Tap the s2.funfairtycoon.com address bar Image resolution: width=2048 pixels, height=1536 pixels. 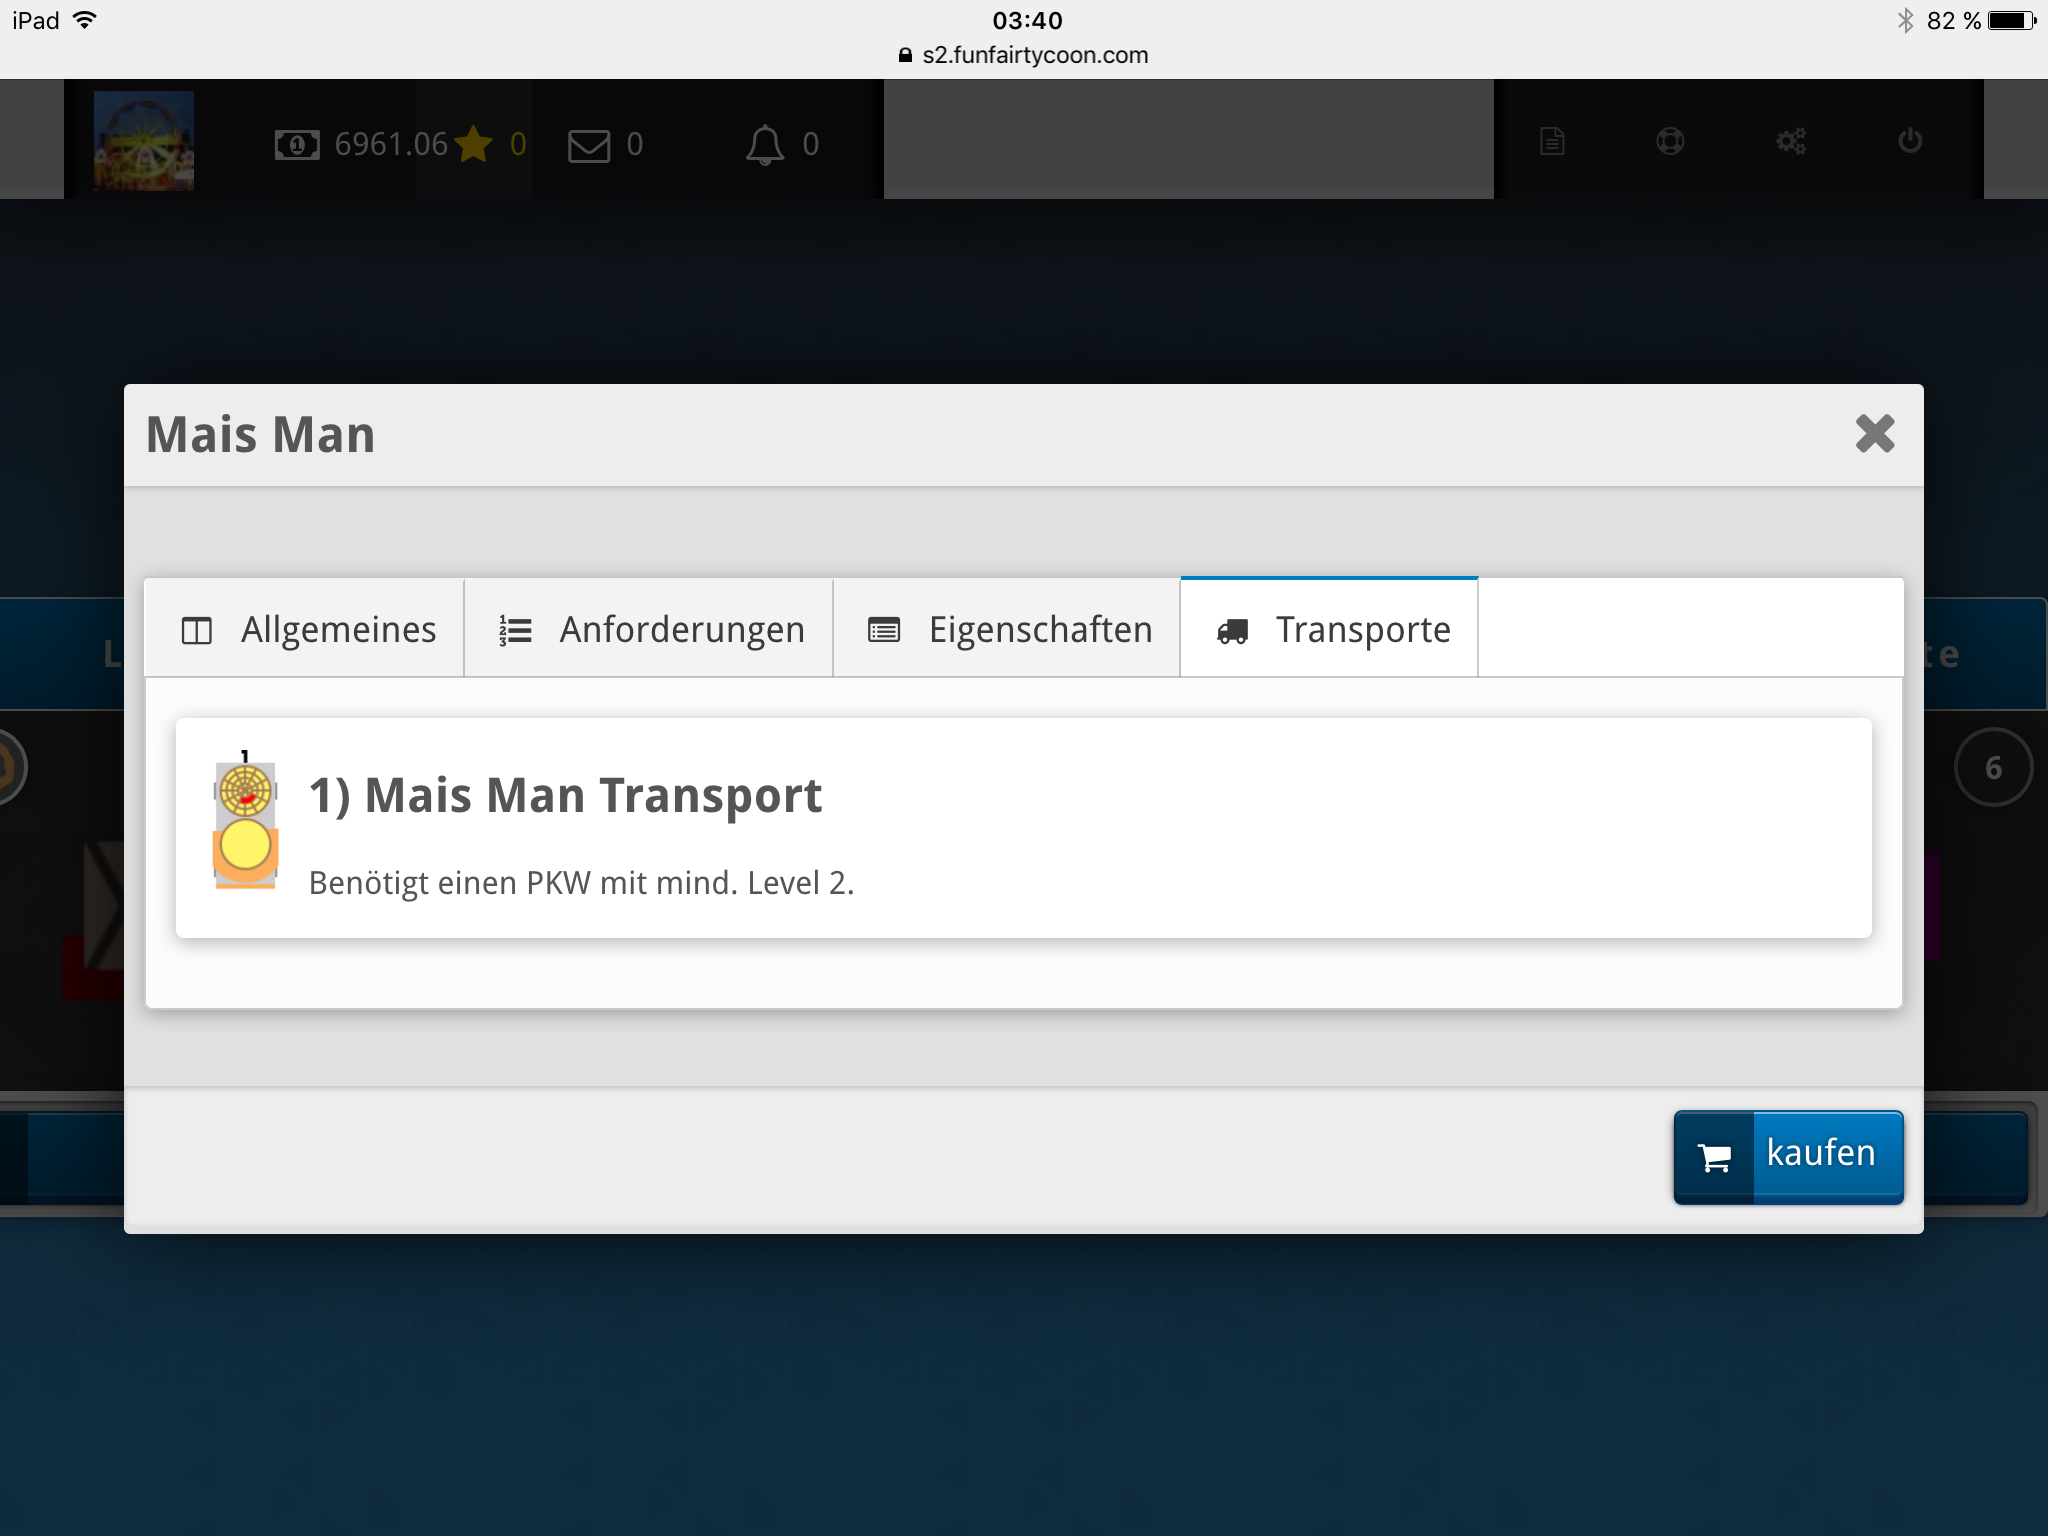click(x=1024, y=55)
